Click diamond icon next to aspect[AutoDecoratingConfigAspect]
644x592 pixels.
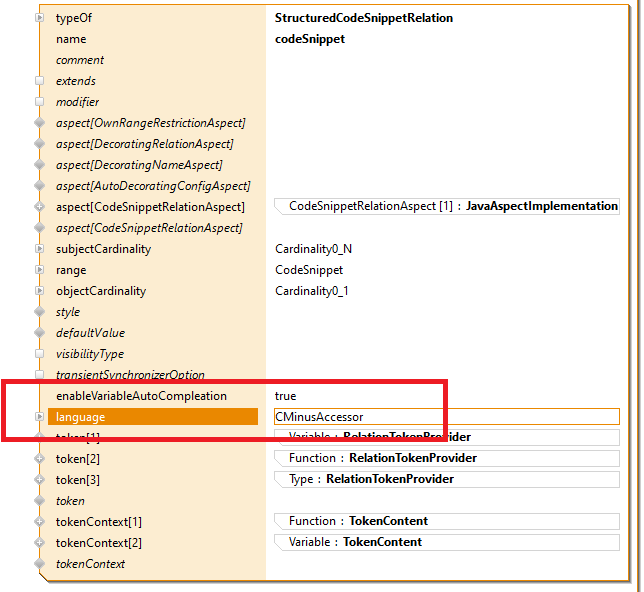[x=39, y=186]
